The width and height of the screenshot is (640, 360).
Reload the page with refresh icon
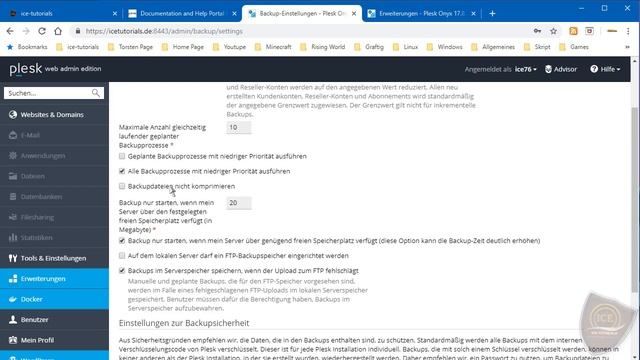(x=42, y=31)
